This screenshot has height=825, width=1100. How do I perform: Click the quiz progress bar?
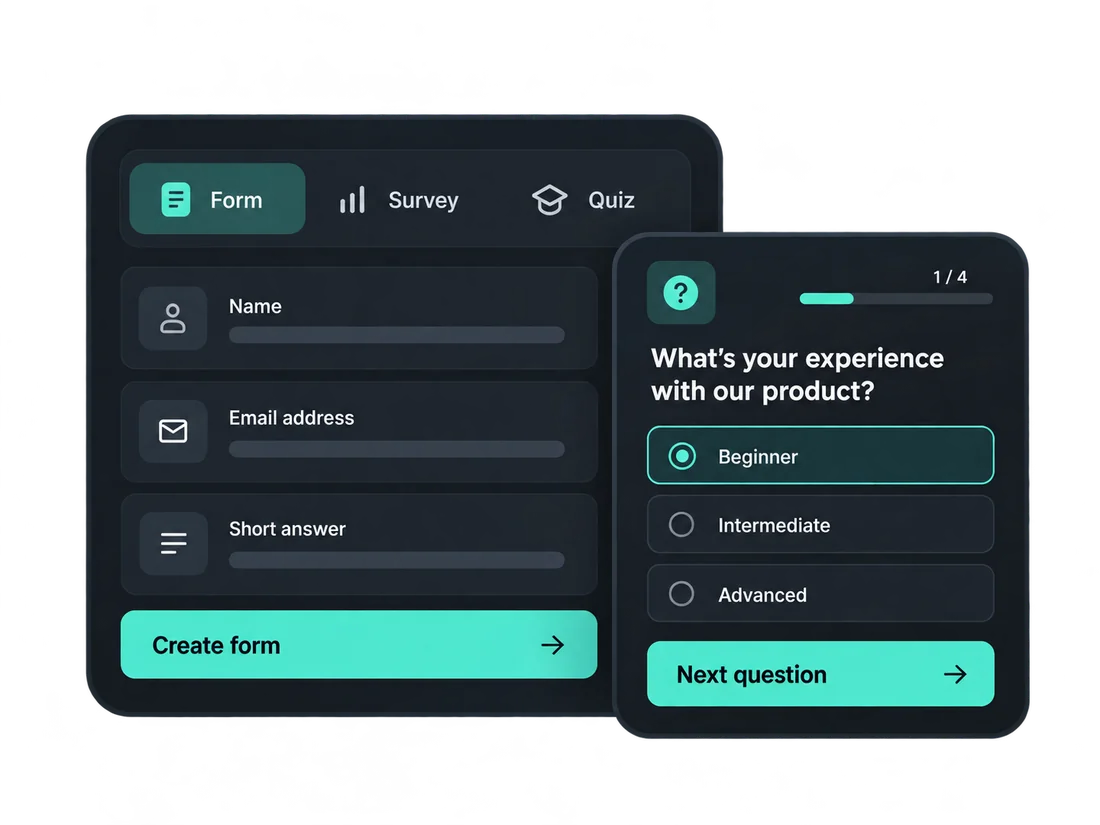tap(896, 299)
